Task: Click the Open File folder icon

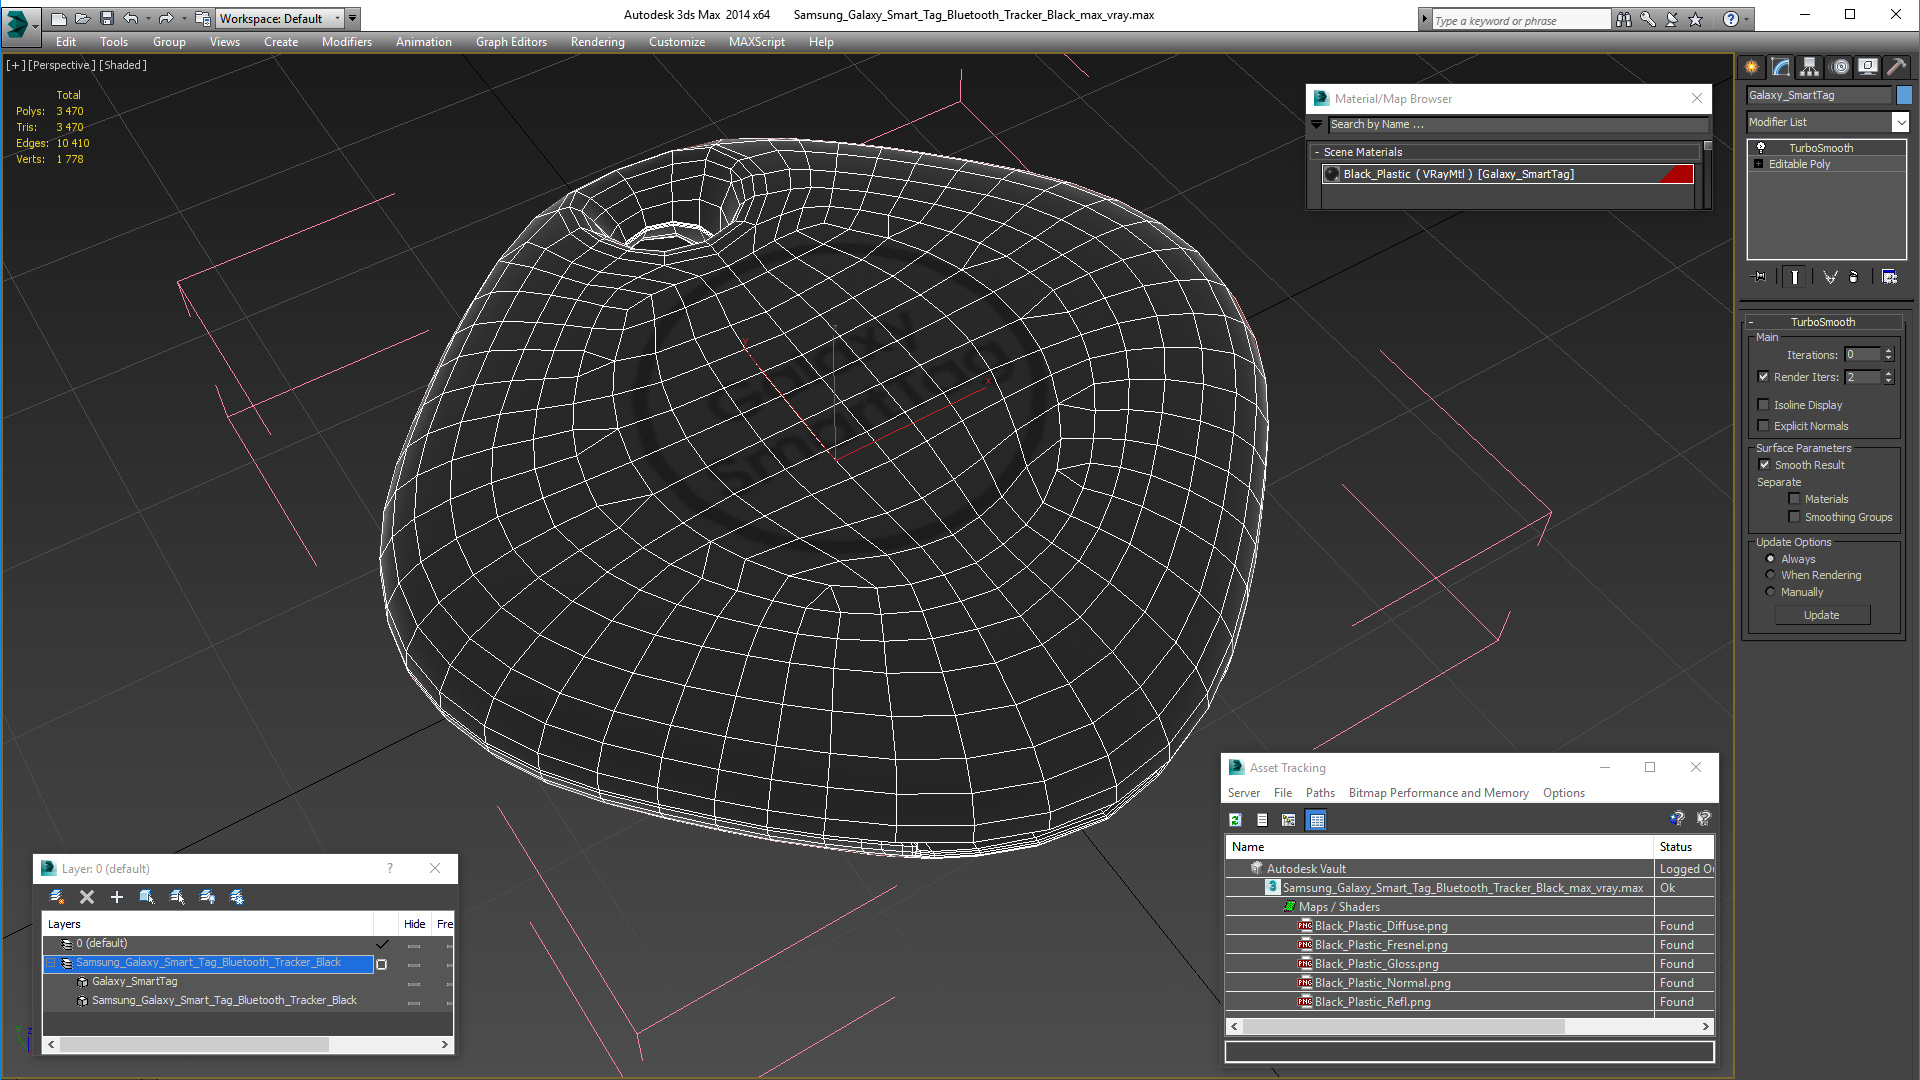Action: click(83, 18)
